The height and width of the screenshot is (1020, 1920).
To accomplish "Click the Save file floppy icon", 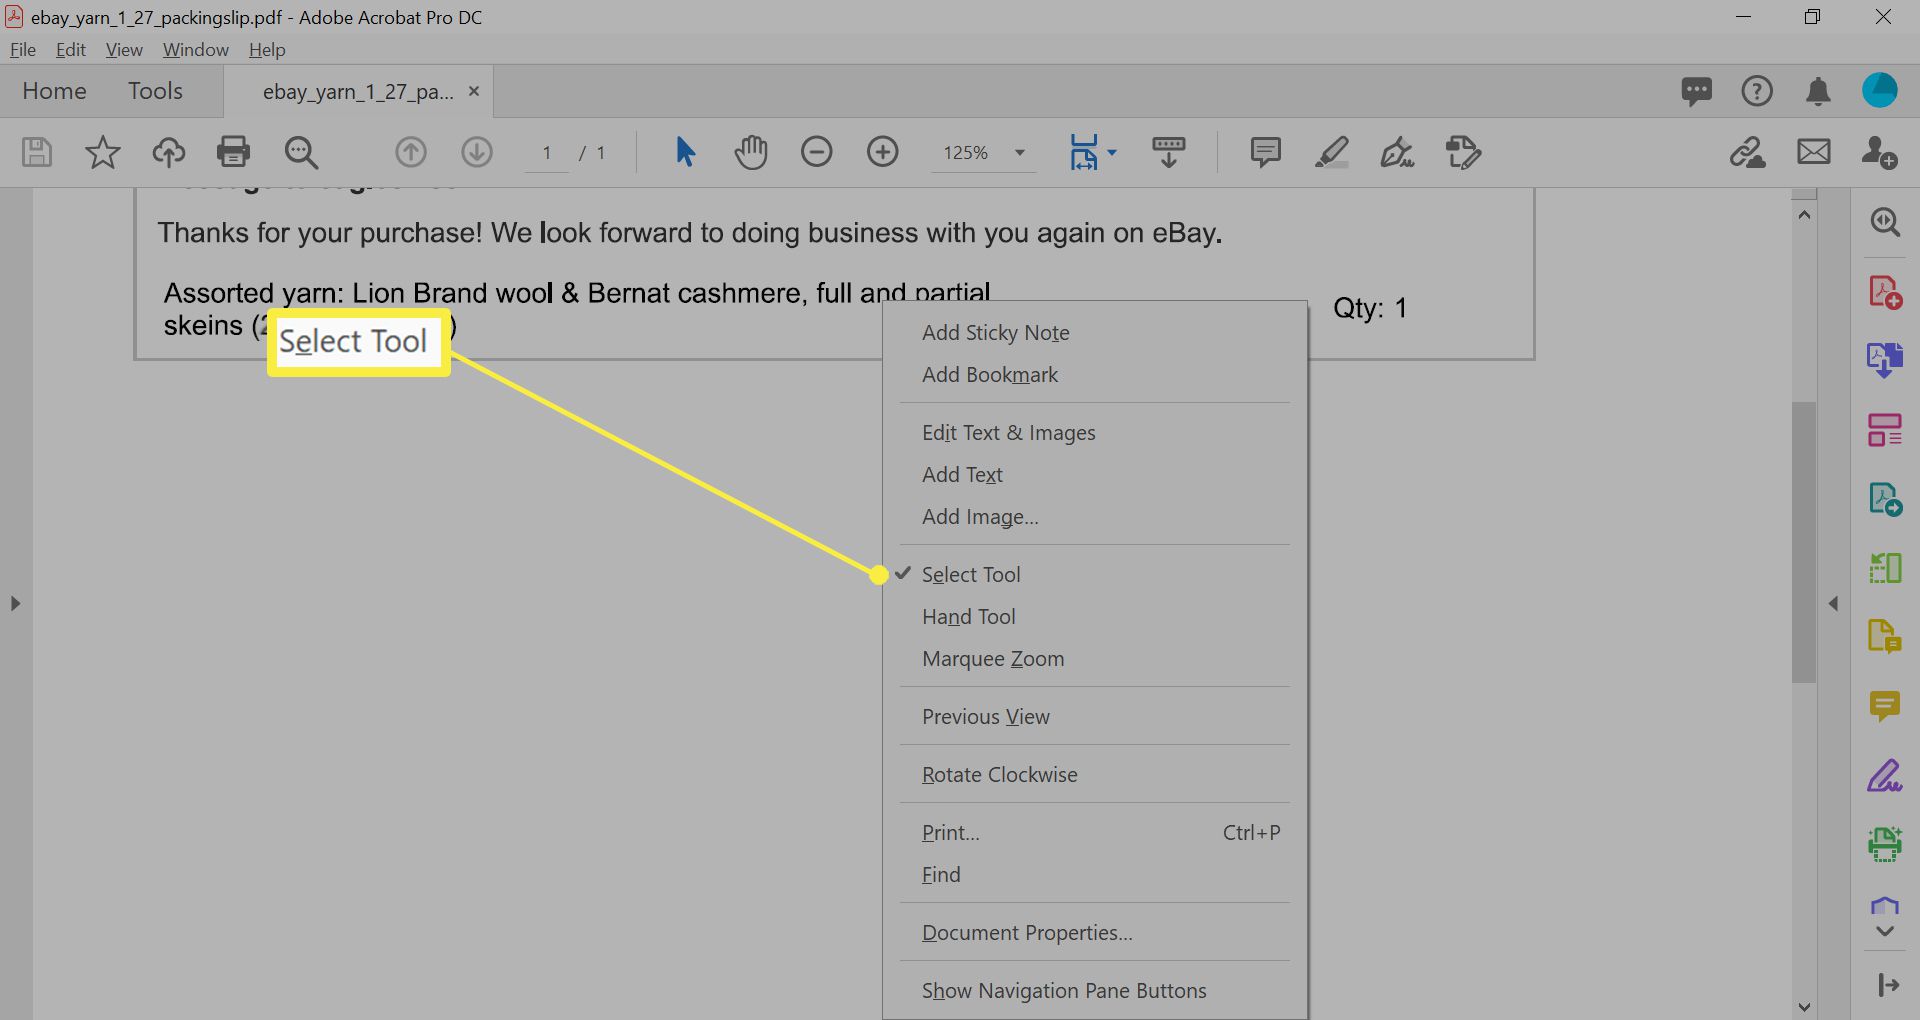I will 37,152.
